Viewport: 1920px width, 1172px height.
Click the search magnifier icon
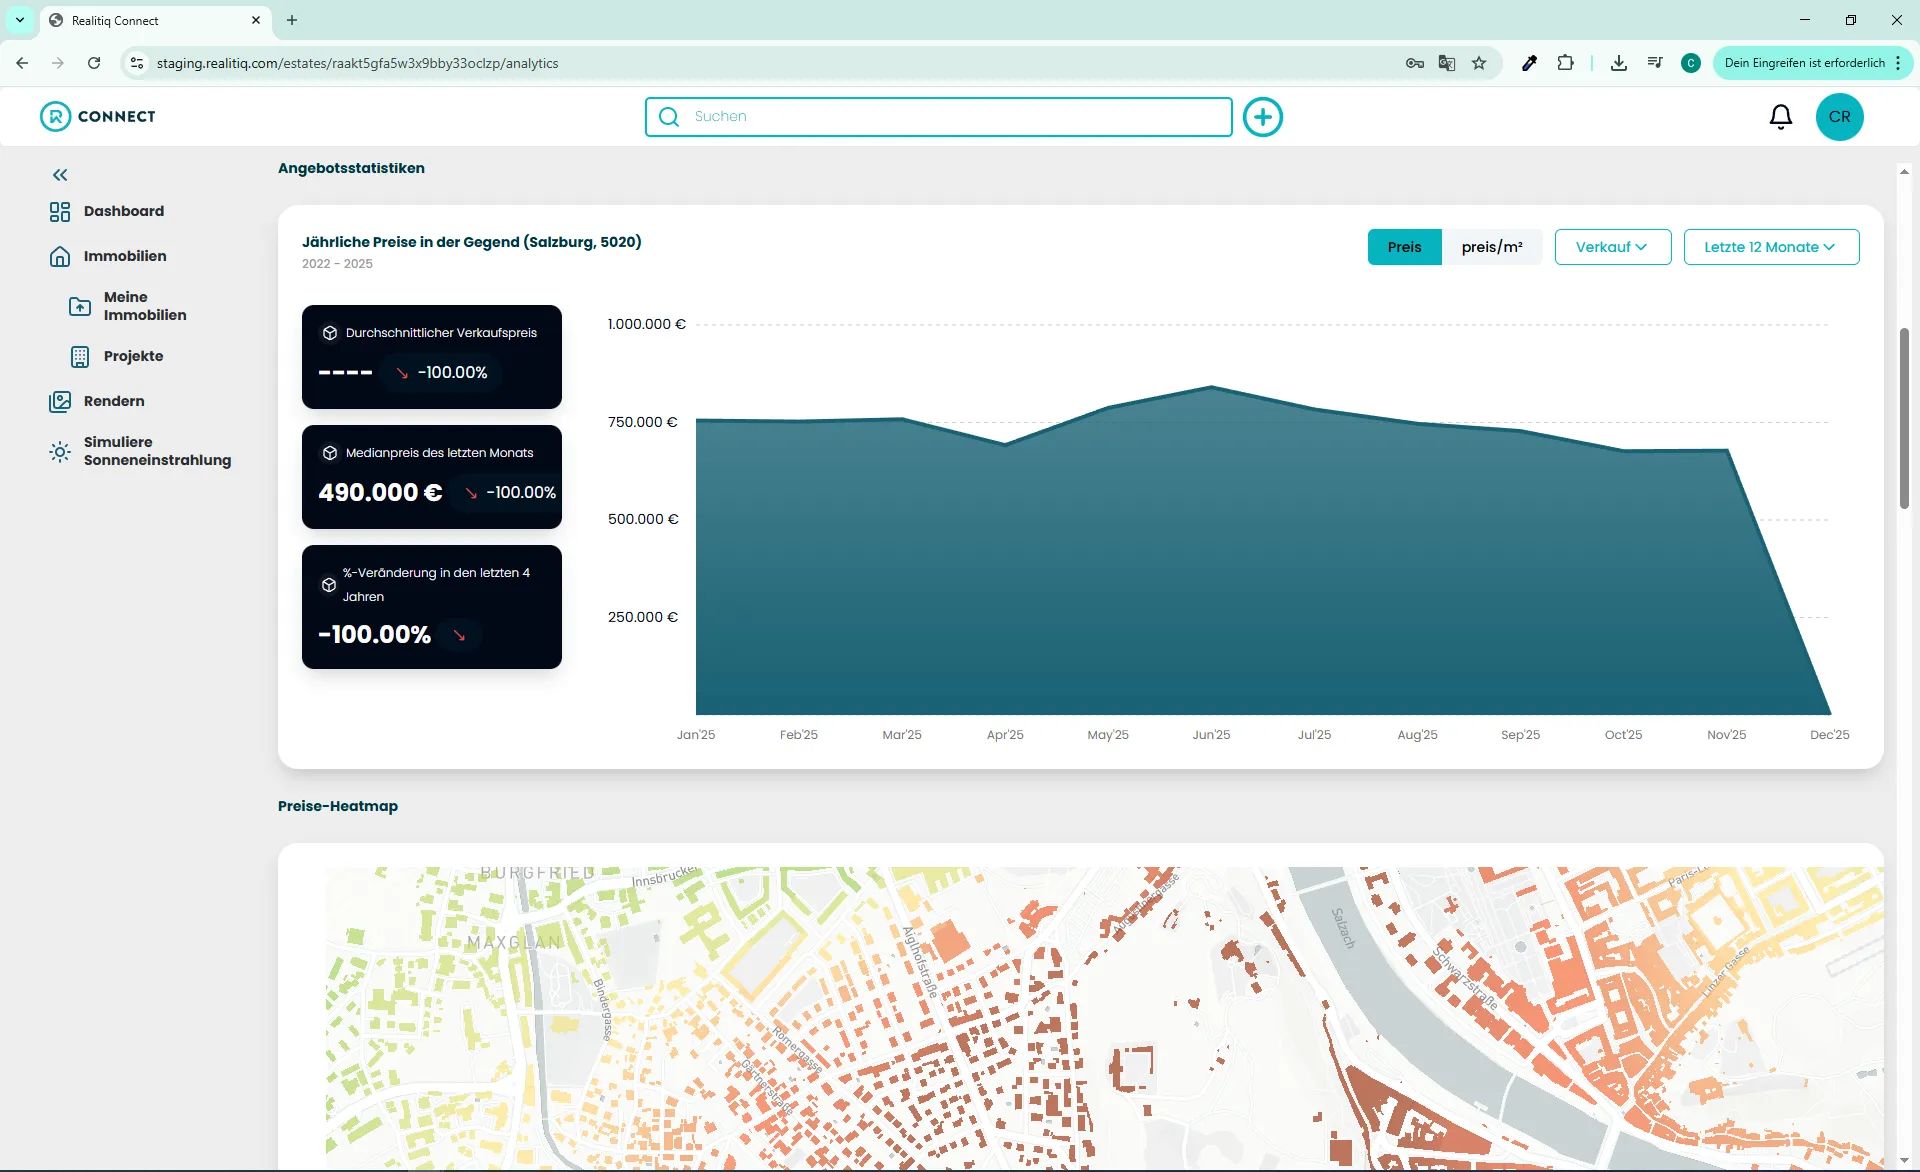(669, 117)
